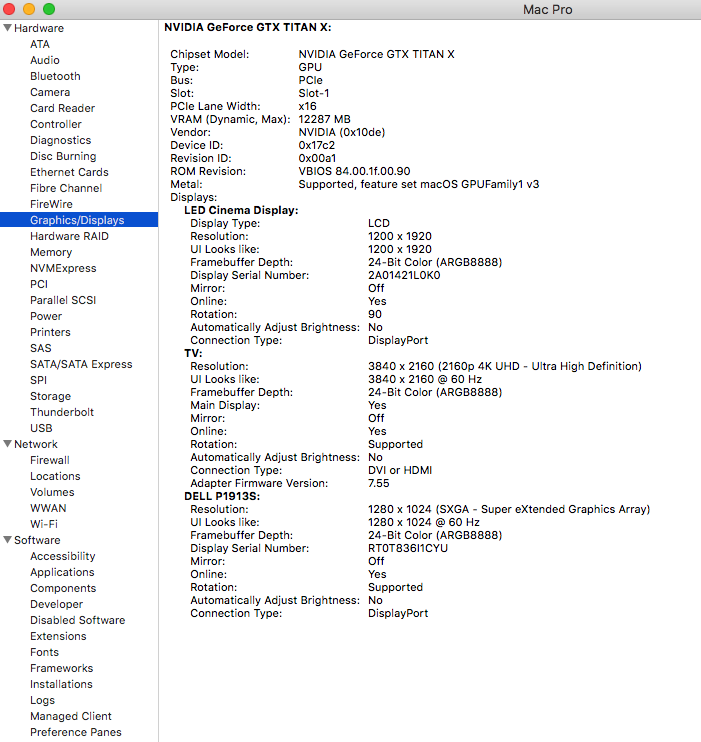Click the DELL P1913S heading
The height and width of the screenshot is (742, 701).
[222, 496]
